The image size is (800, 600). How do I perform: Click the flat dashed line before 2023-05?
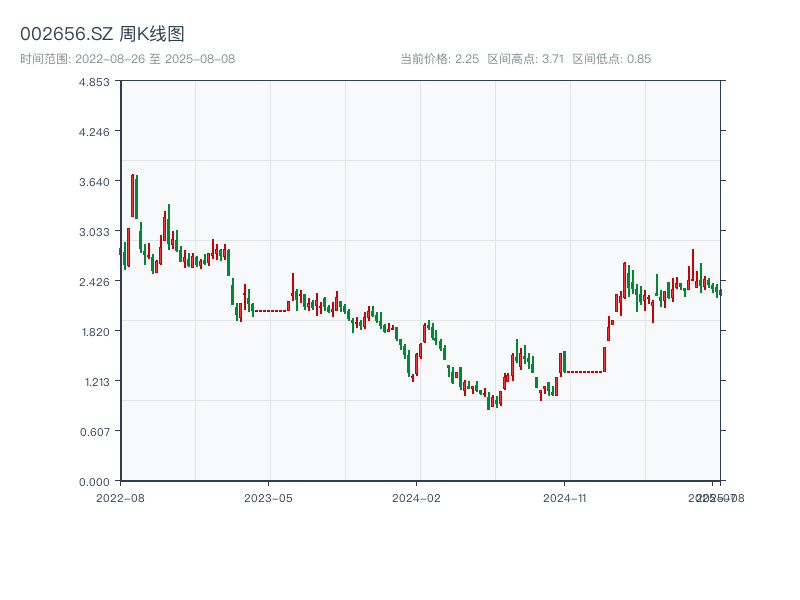(x=270, y=311)
